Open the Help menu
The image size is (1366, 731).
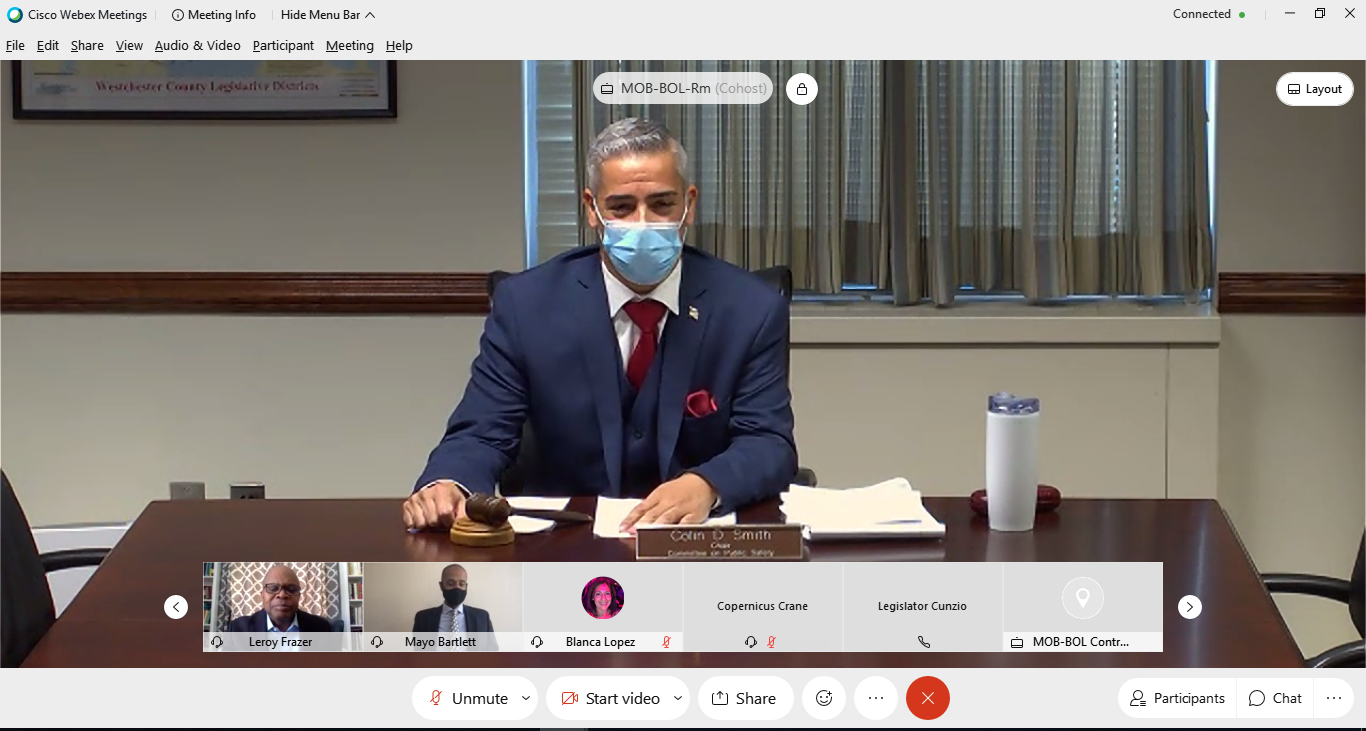coord(399,46)
